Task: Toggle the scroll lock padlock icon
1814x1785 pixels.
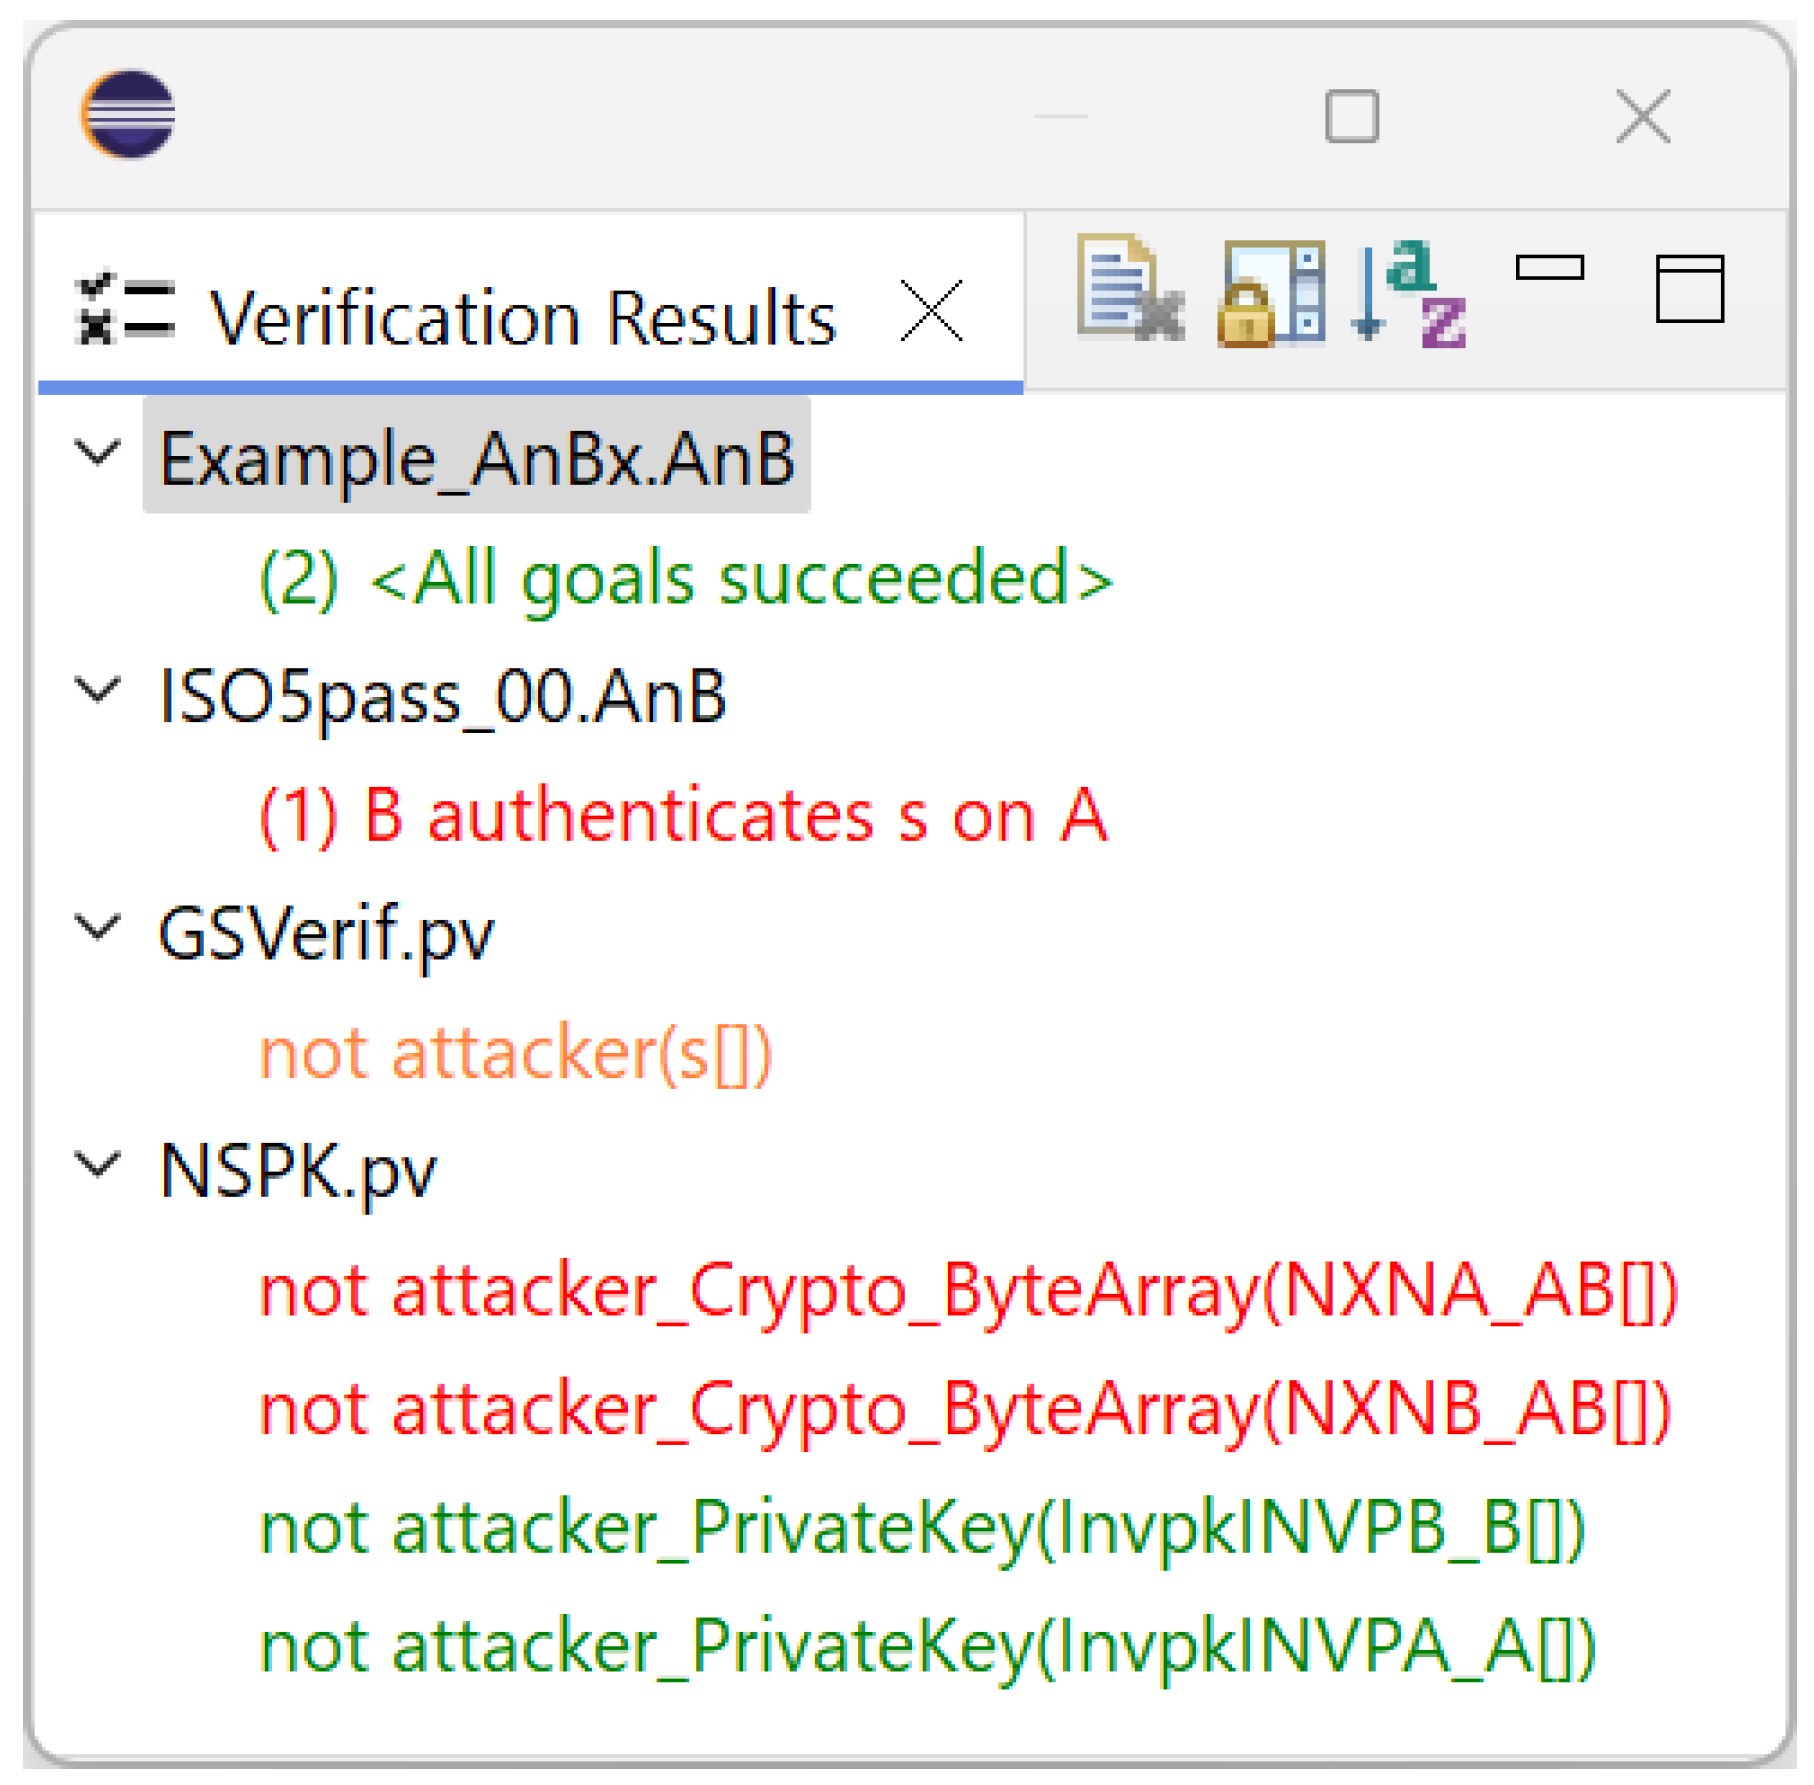Action: [1270, 294]
